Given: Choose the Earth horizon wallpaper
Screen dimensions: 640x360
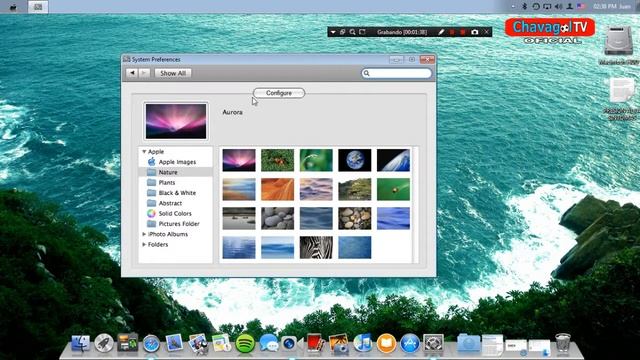Looking at the screenshot, I should pos(393,160).
